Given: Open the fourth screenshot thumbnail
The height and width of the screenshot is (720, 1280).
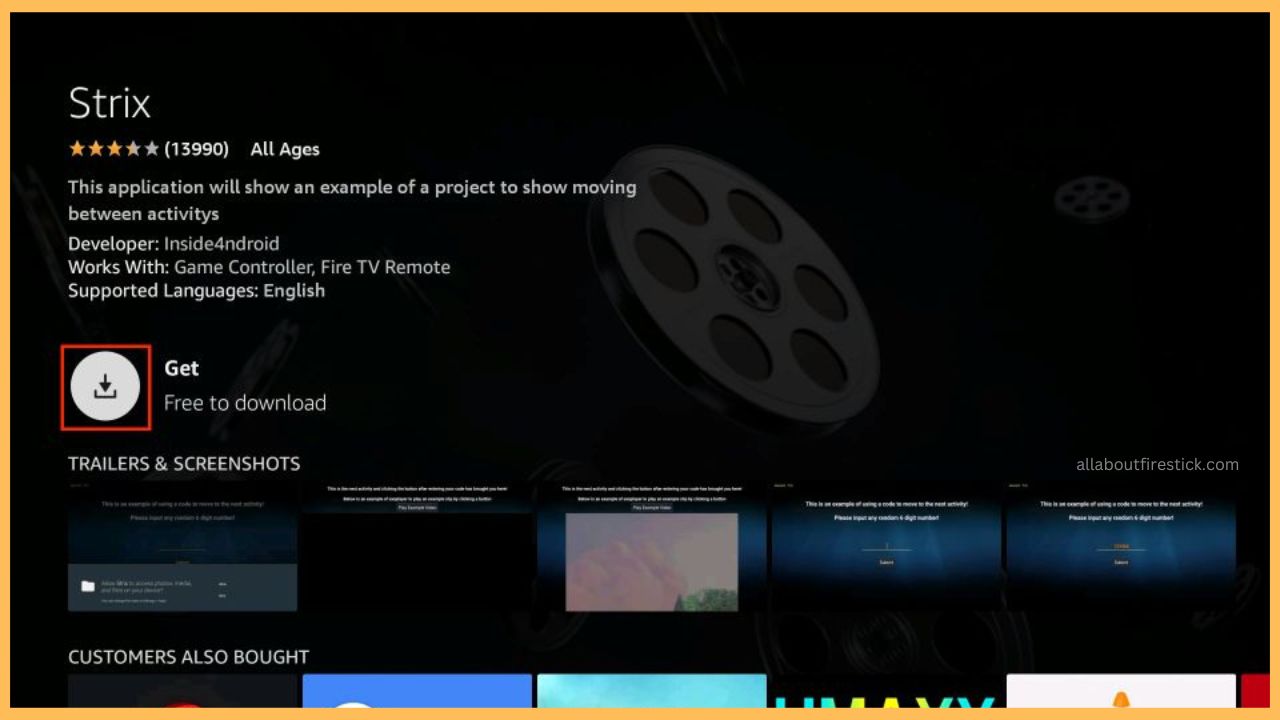Looking at the screenshot, I should (886, 547).
